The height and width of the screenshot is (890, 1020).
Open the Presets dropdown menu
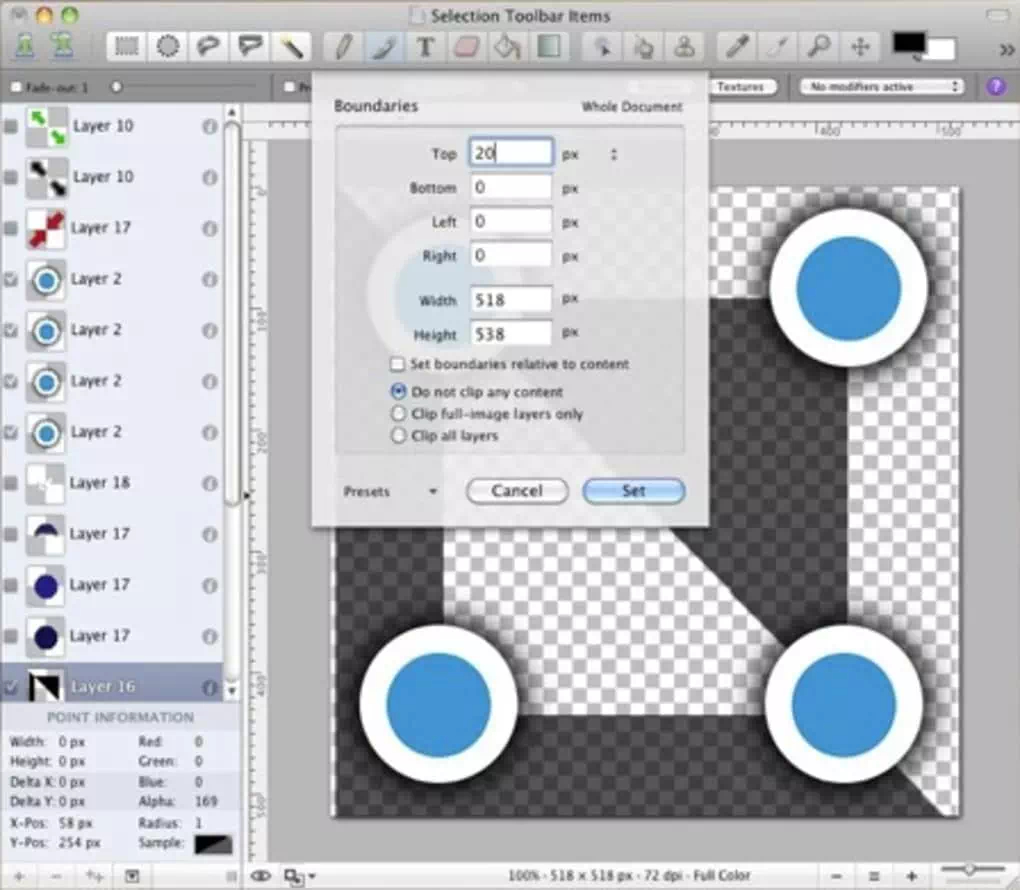[x=390, y=492]
